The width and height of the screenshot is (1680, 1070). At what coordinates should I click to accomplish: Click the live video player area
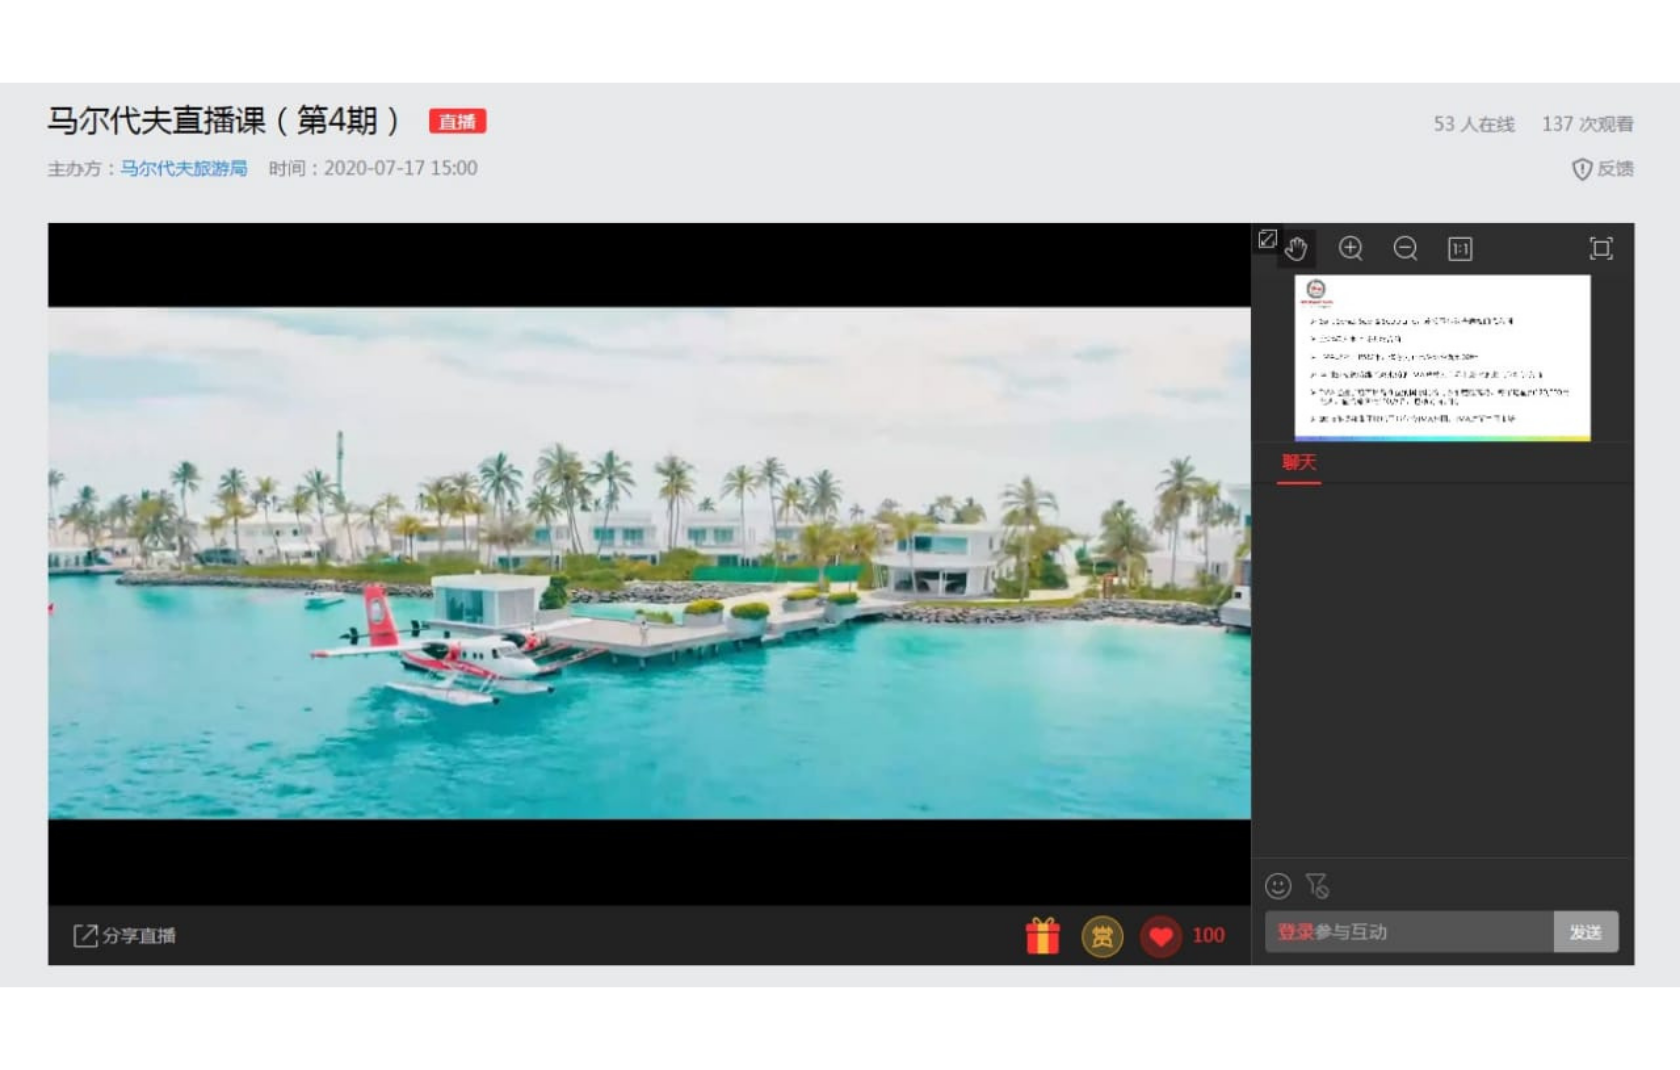click(x=649, y=564)
